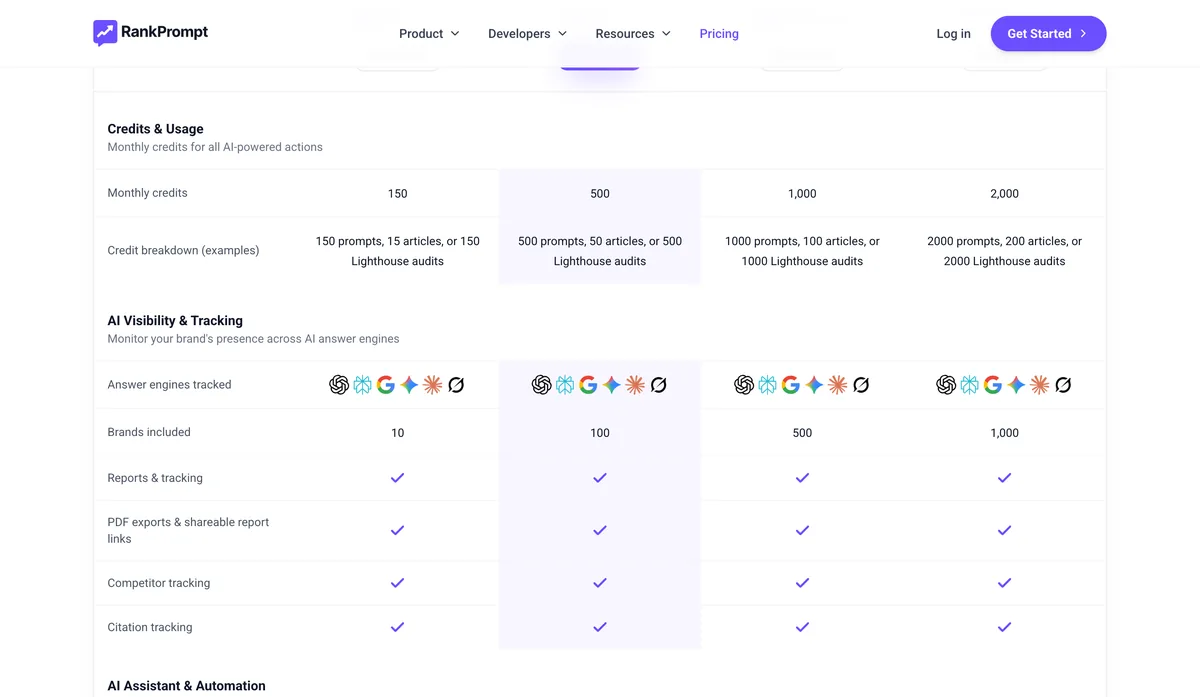This screenshot has height=697, width=1200.
Task: Click the Perplexity icon in the 1,000-credit plan column
Action: tap(767, 385)
